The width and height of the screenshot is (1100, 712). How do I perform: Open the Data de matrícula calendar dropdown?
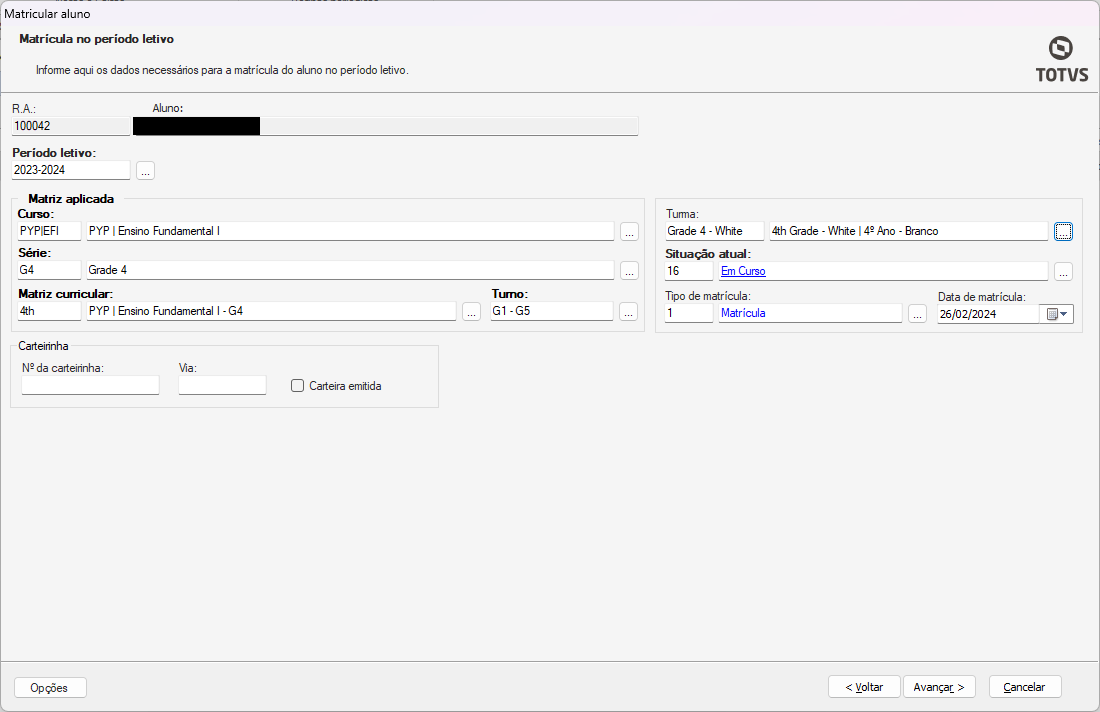tap(1057, 314)
